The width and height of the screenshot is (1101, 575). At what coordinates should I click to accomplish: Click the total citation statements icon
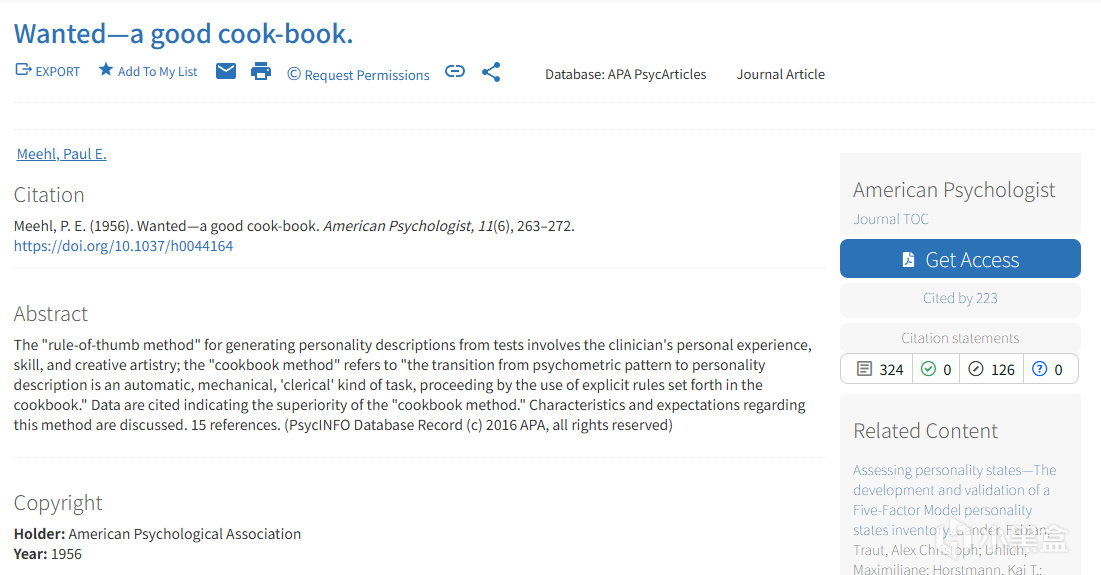point(864,369)
